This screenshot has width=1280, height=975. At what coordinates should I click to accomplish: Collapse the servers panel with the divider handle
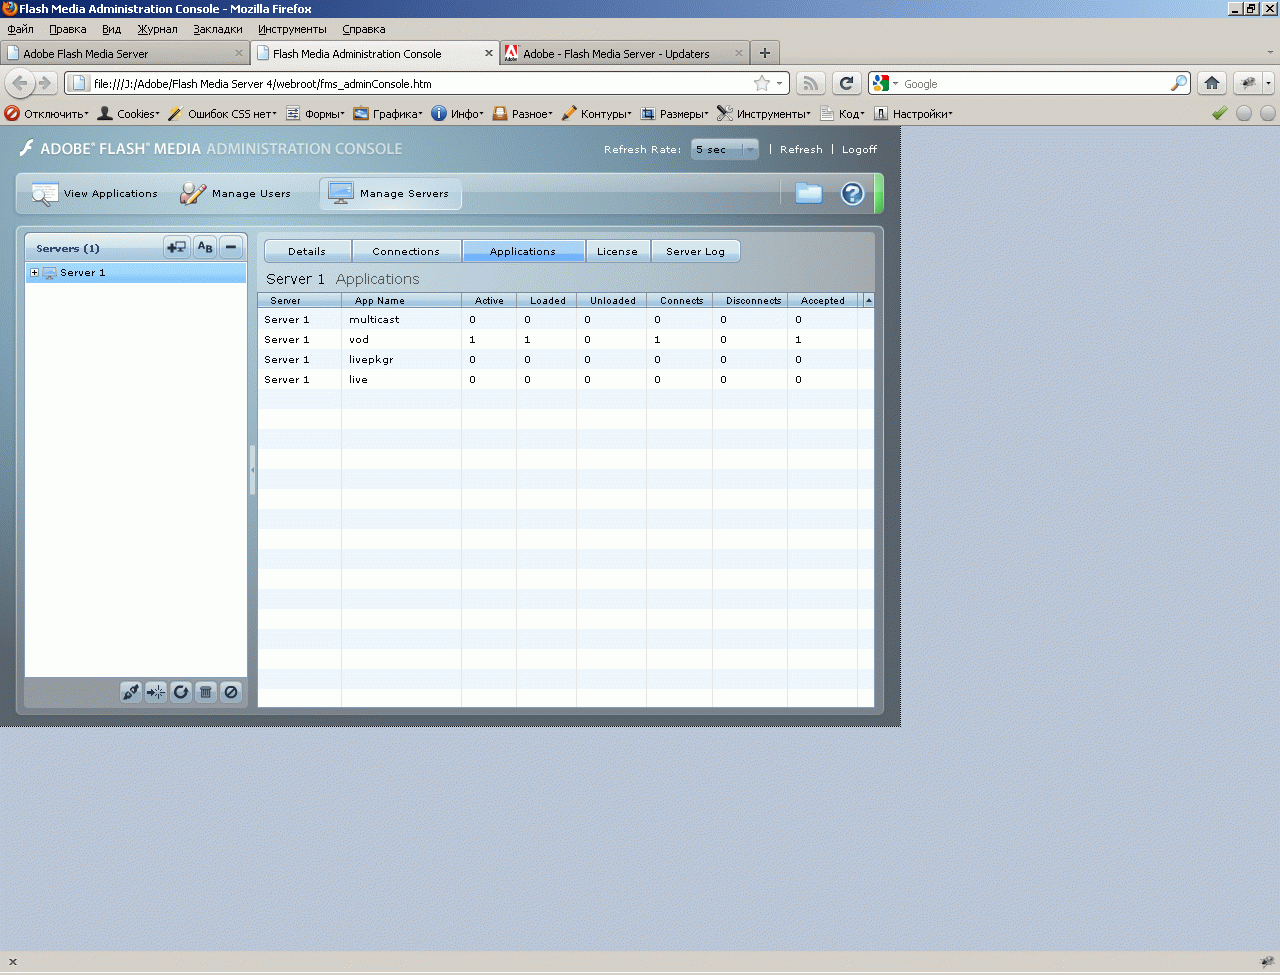252,469
